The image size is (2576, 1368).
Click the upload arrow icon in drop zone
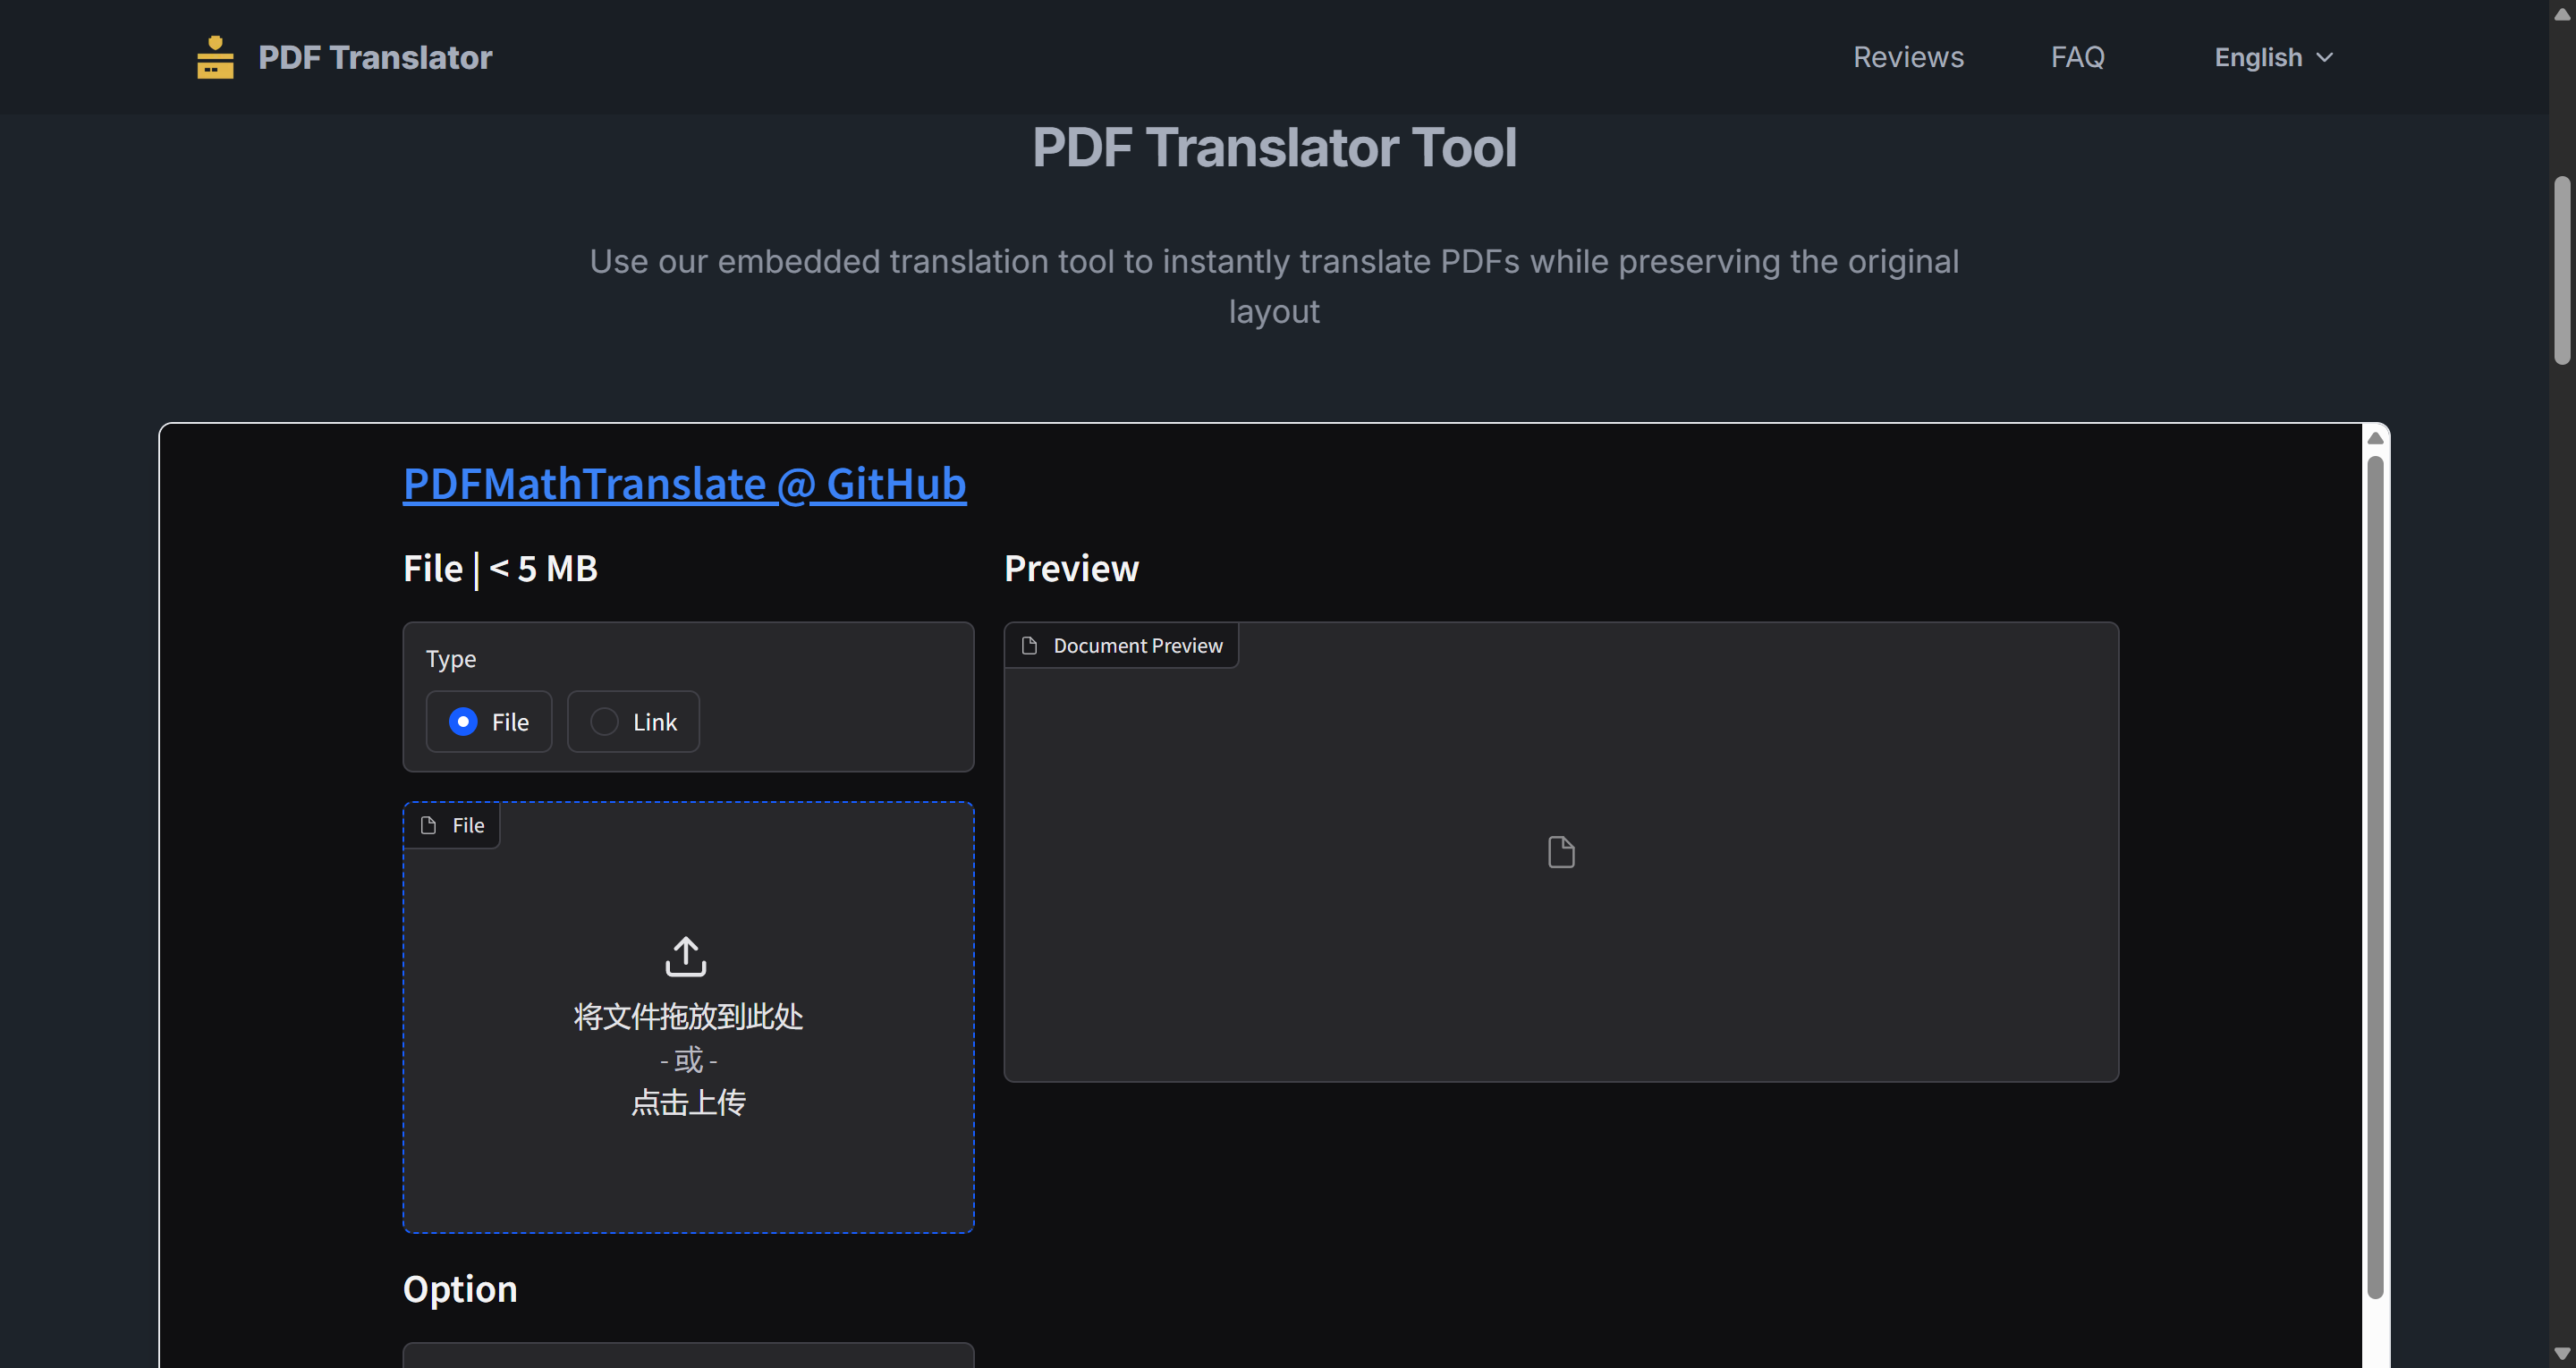tap(686, 956)
